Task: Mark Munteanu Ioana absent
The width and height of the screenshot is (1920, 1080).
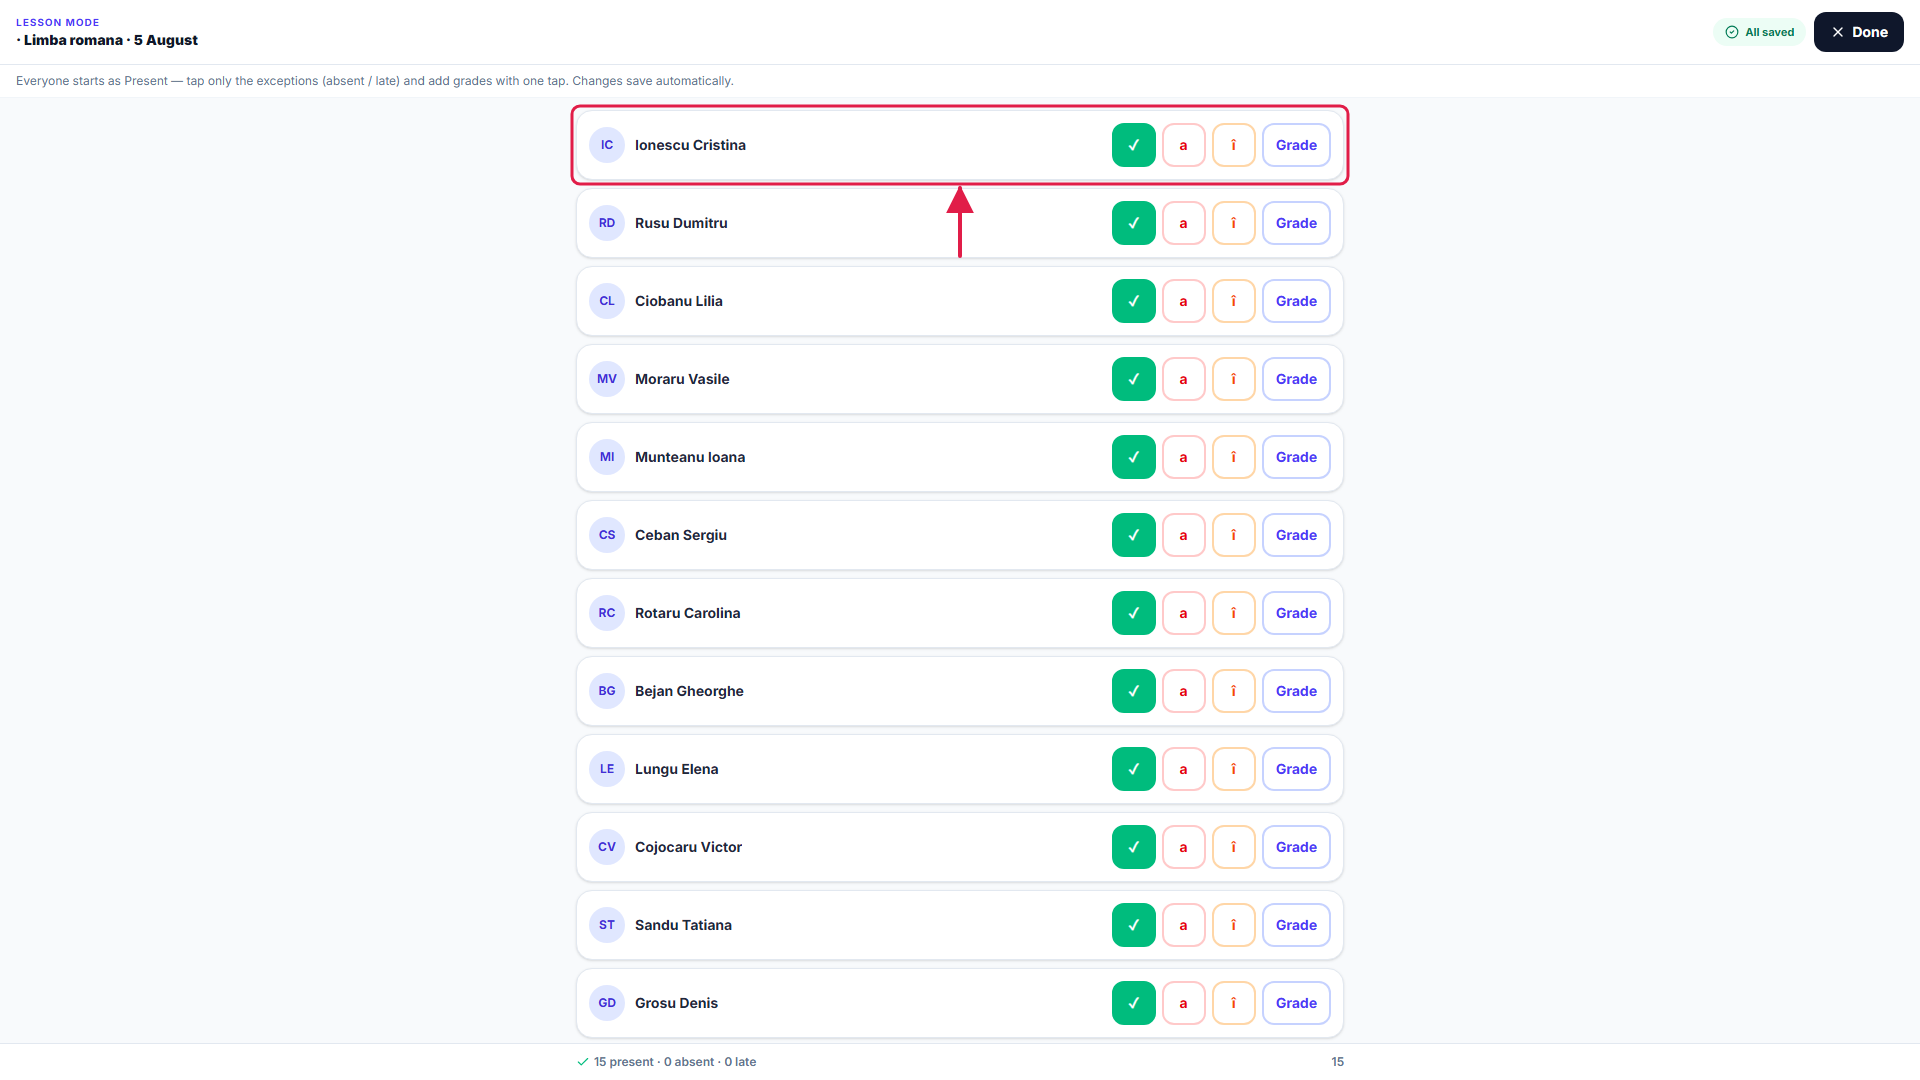Action: (x=1183, y=457)
